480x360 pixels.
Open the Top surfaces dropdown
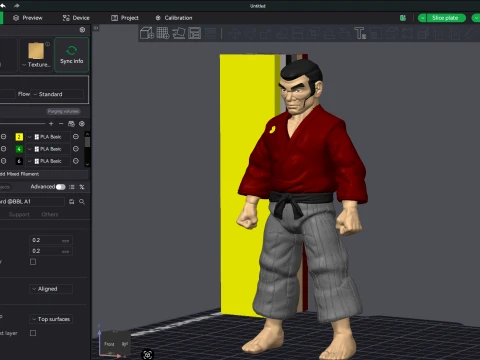[x=51, y=319]
